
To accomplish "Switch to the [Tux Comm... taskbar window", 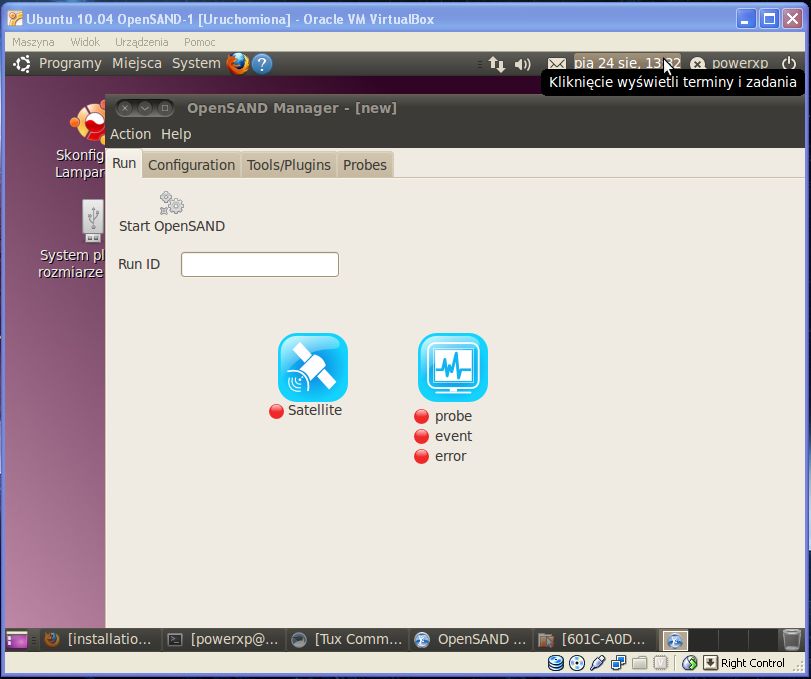I will click(348, 640).
